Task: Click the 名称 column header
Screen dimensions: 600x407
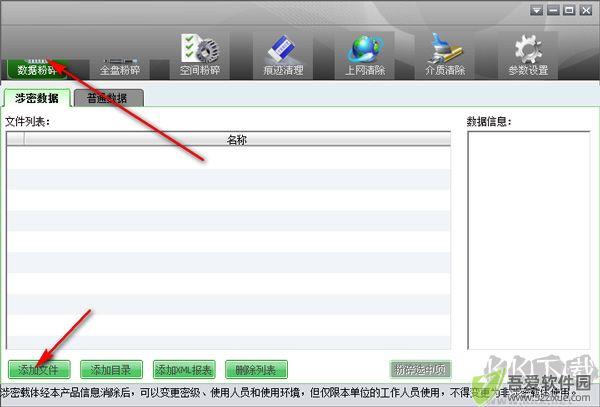Action: point(237,139)
